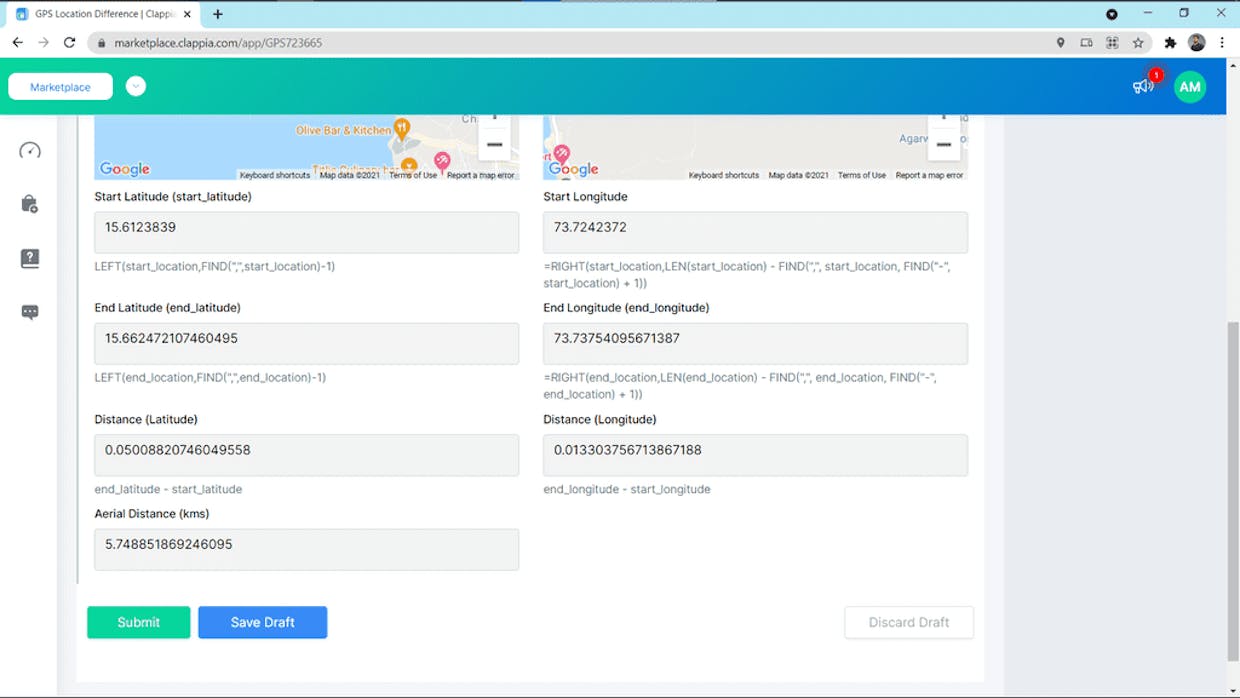Zoom out on the right map
The height and width of the screenshot is (698, 1240).
(x=943, y=145)
